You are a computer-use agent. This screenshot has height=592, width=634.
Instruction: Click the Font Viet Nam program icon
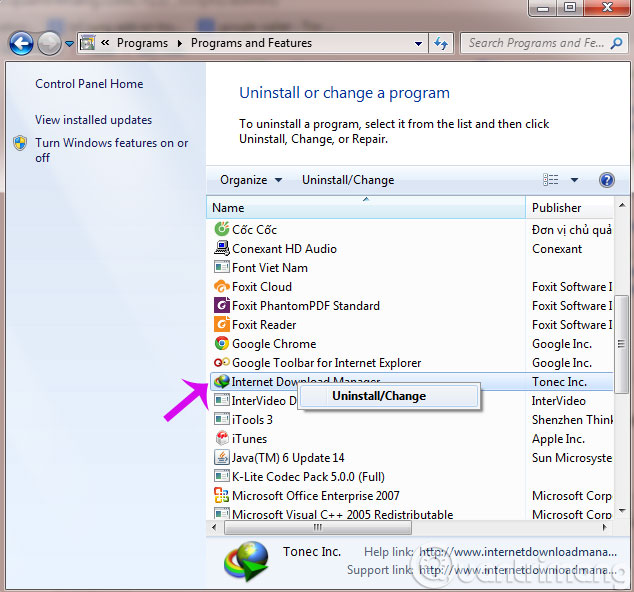(x=222, y=267)
